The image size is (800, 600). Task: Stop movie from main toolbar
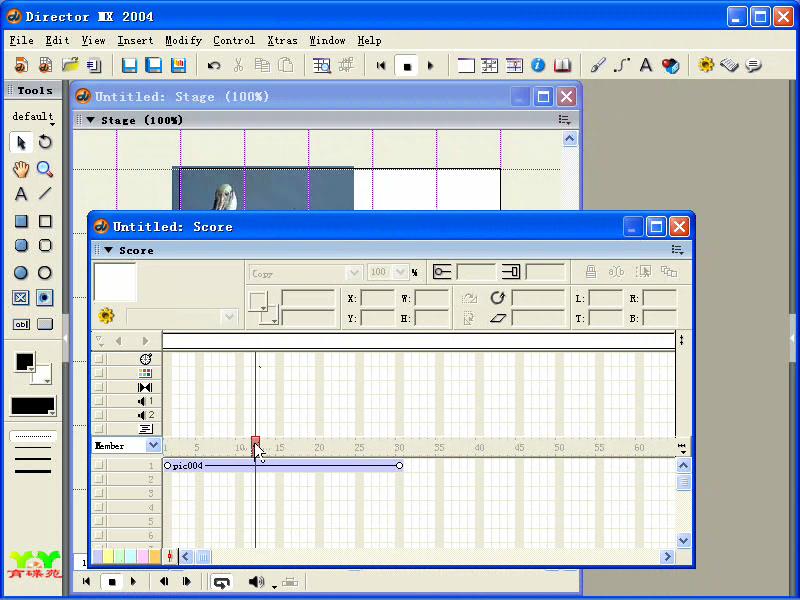tap(407, 66)
